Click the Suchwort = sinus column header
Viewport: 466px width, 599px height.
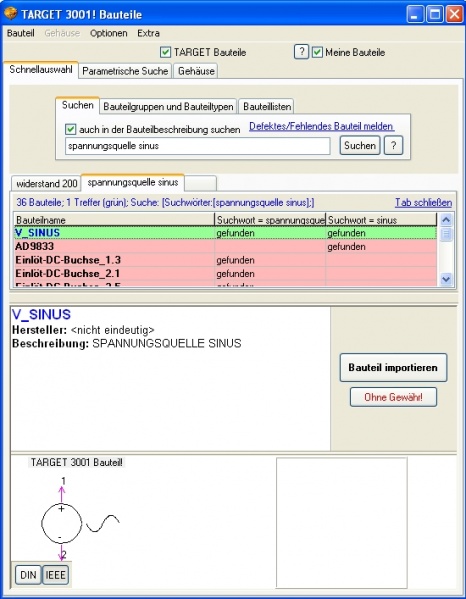381,220
